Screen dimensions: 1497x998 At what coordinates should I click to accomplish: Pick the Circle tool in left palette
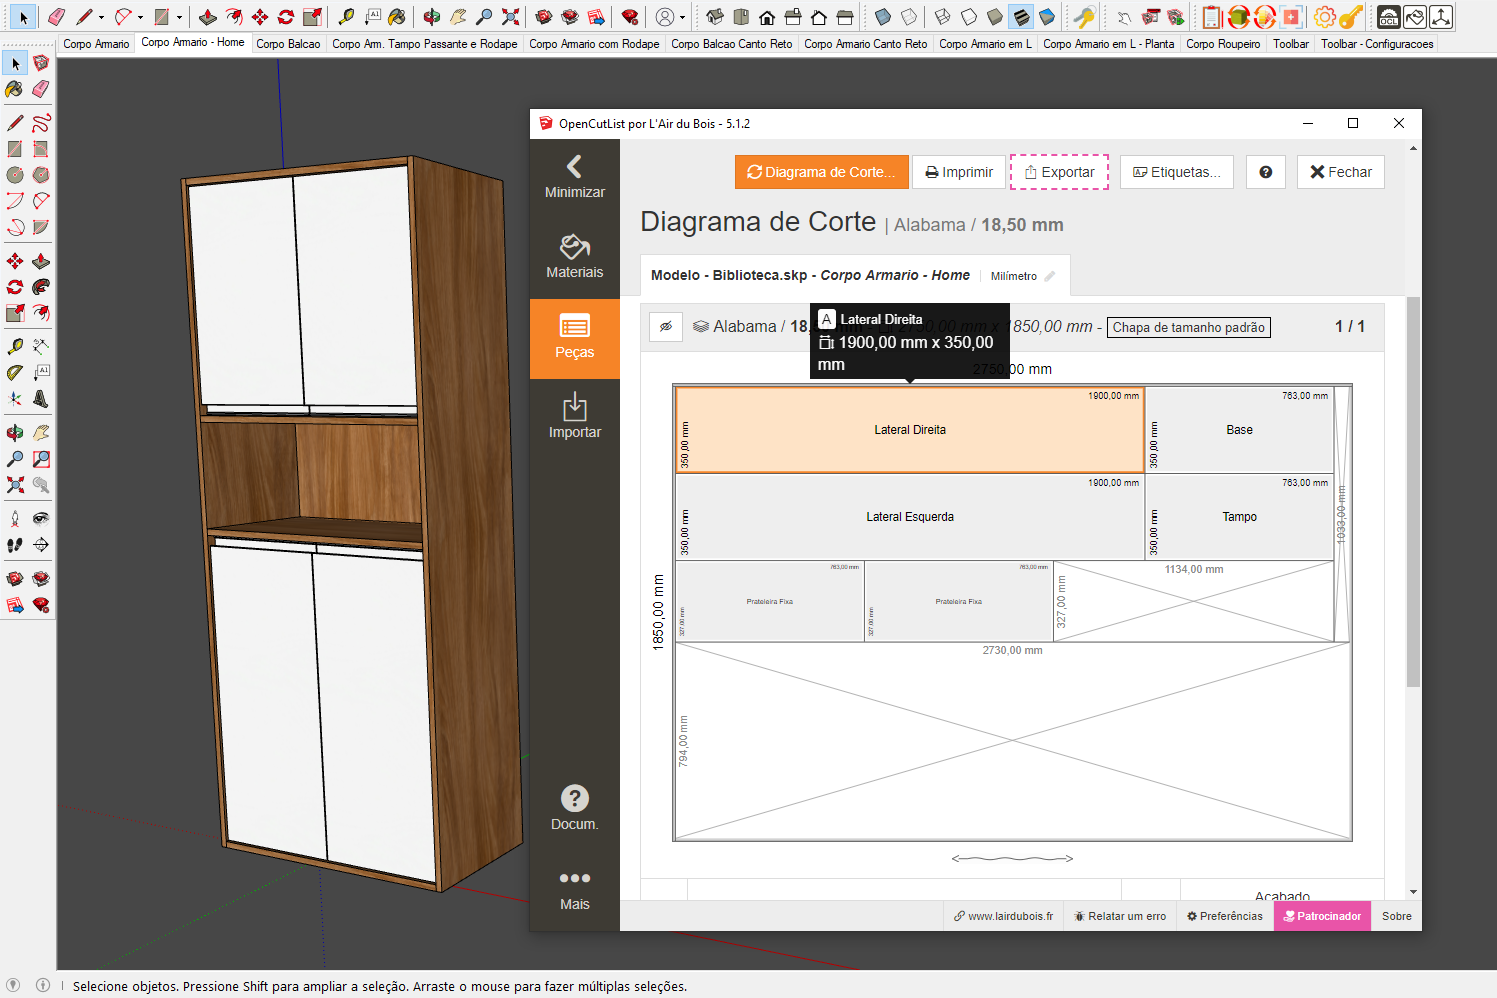click(x=15, y=175)
